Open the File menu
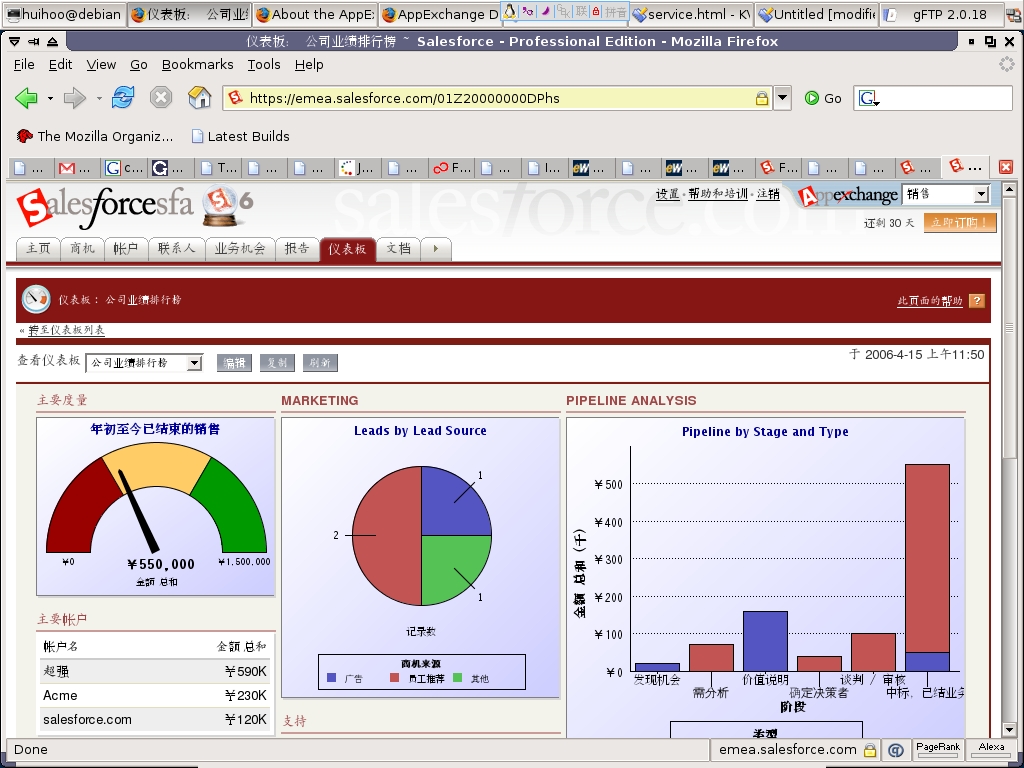Image resolution: width=1024 pixels, height=768 pixels. pos(24,65)
